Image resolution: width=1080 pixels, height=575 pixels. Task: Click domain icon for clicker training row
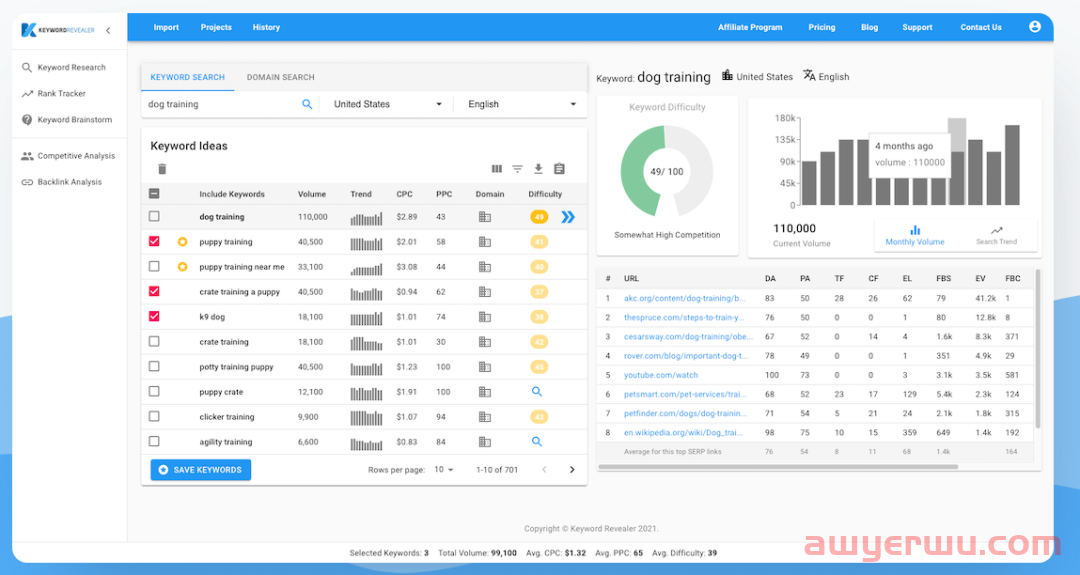485,417
